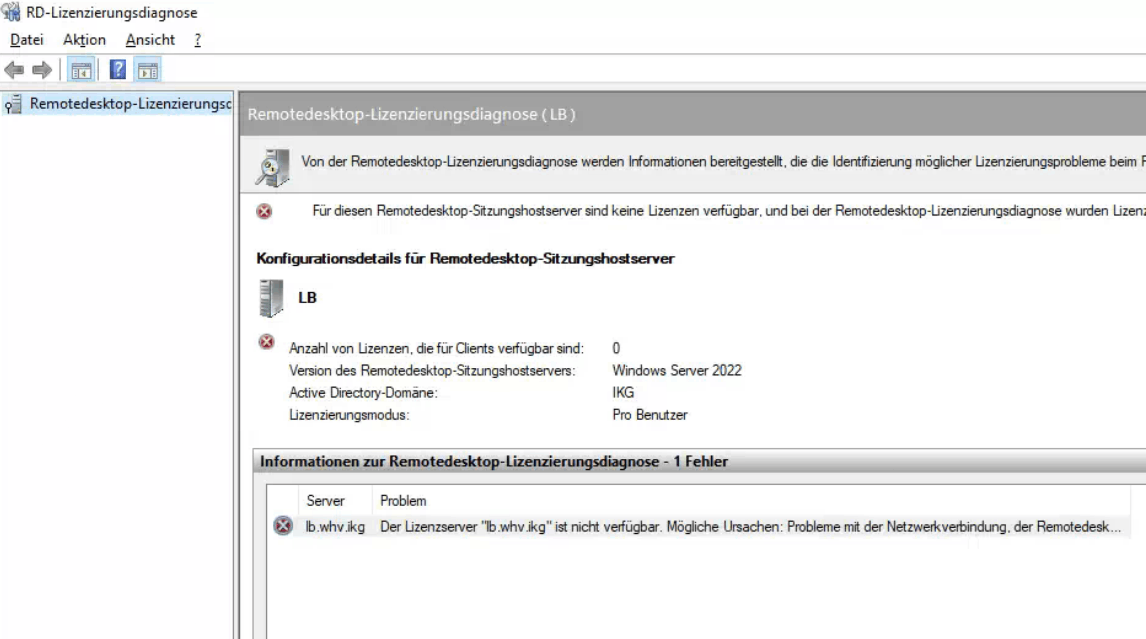Image resolution: width=1146 pixels, height=639 pixels.
Task: Open the Aktion menu
Action: click(x=84, y=39)
